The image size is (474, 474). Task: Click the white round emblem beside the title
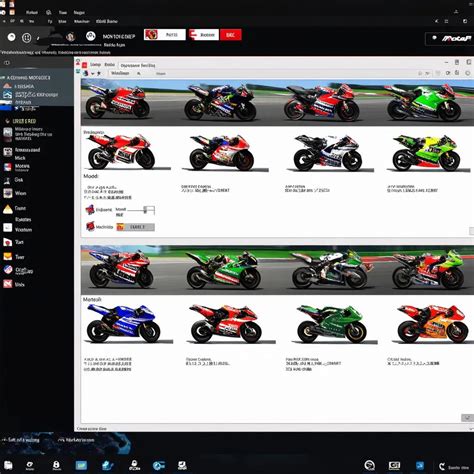(x=90, y=36)
